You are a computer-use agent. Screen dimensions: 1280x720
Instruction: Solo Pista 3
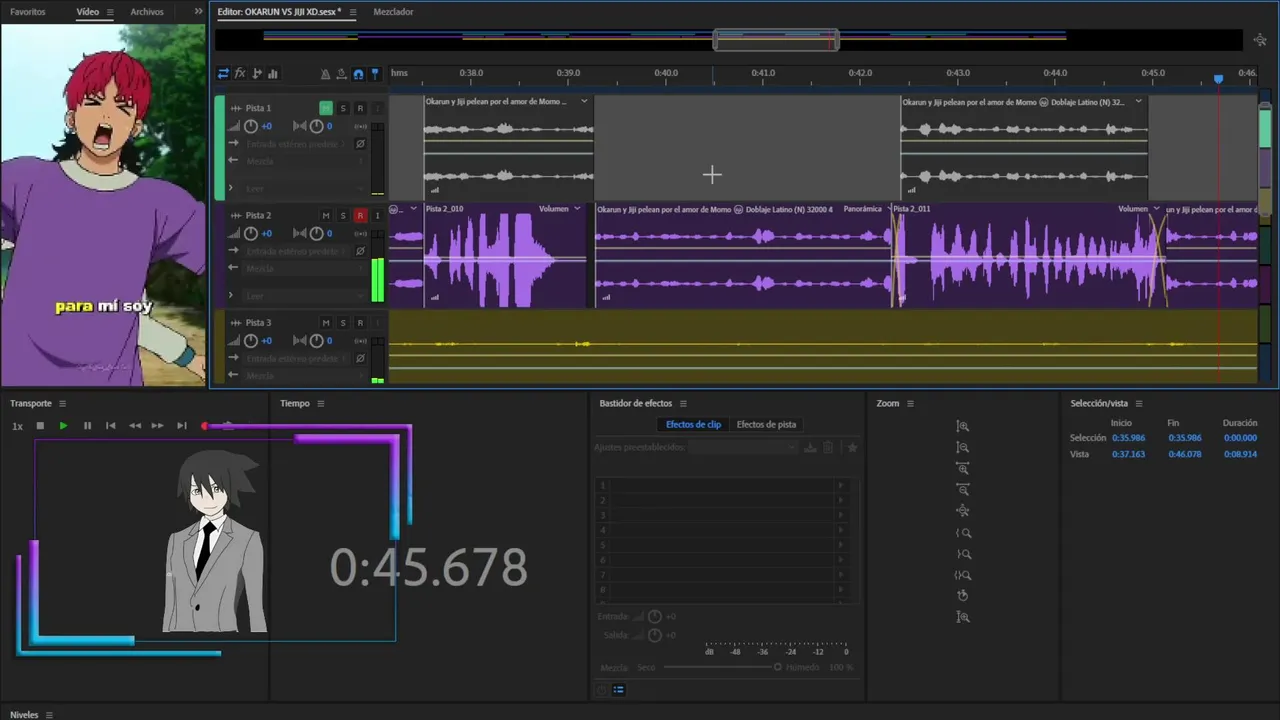[343, 322]
